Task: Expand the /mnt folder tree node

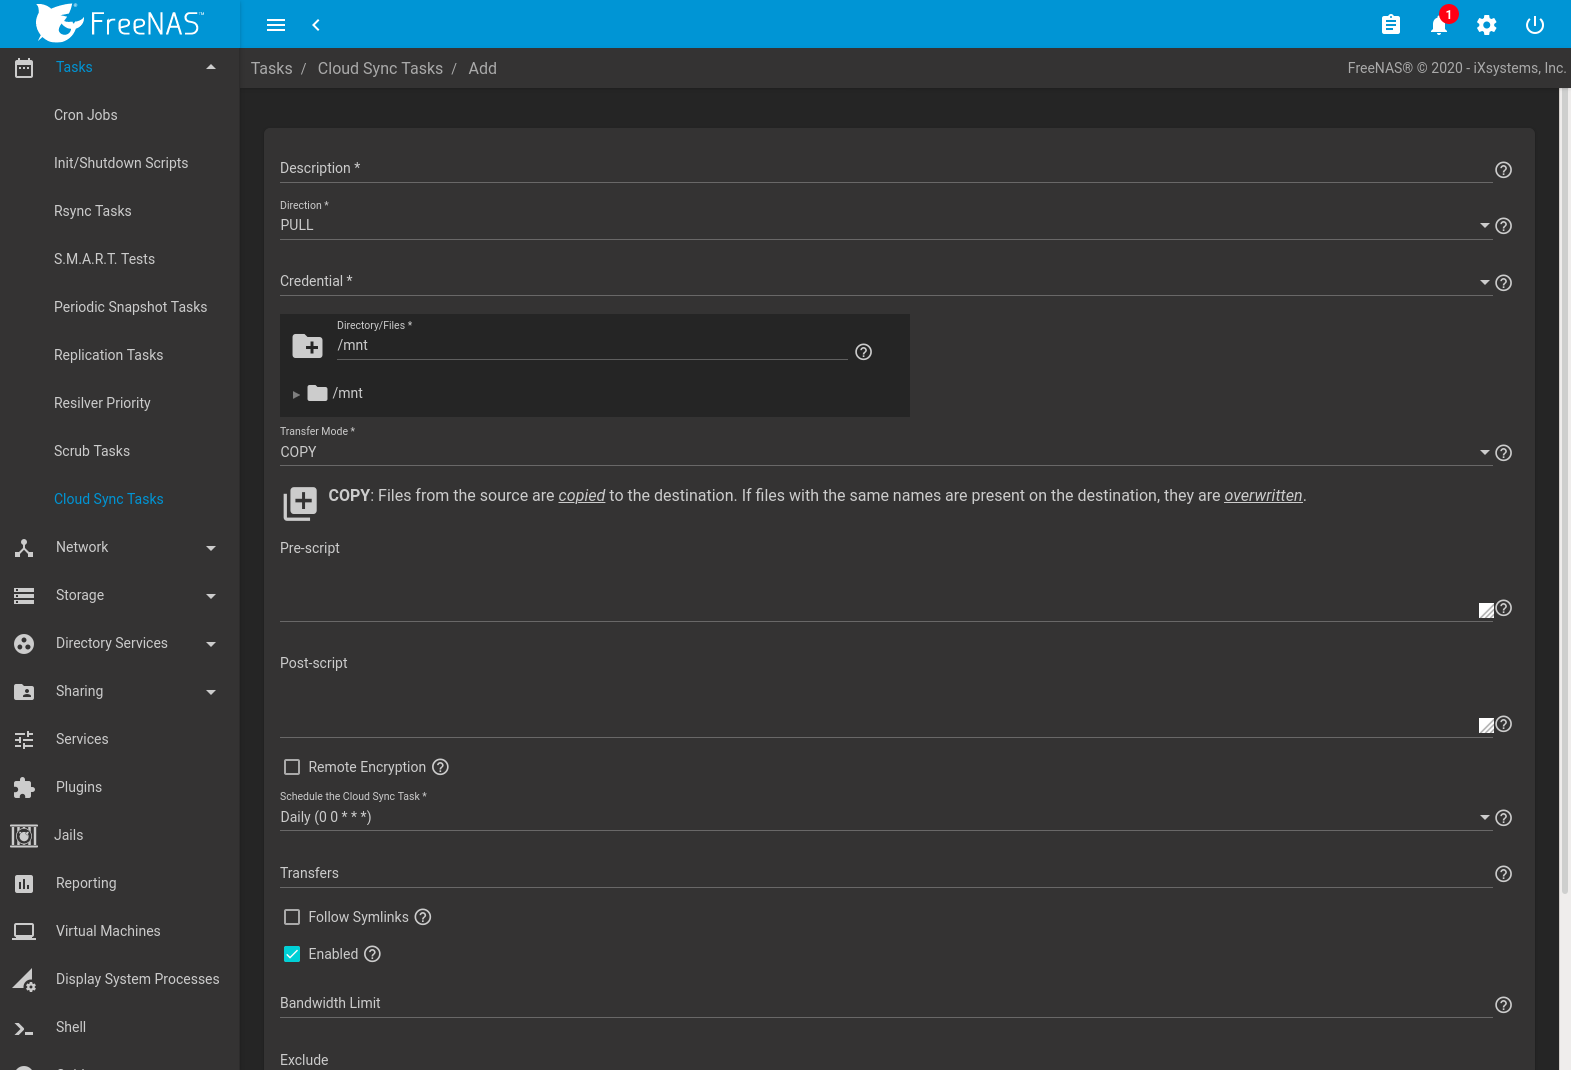Action: (x=296, y=394)
